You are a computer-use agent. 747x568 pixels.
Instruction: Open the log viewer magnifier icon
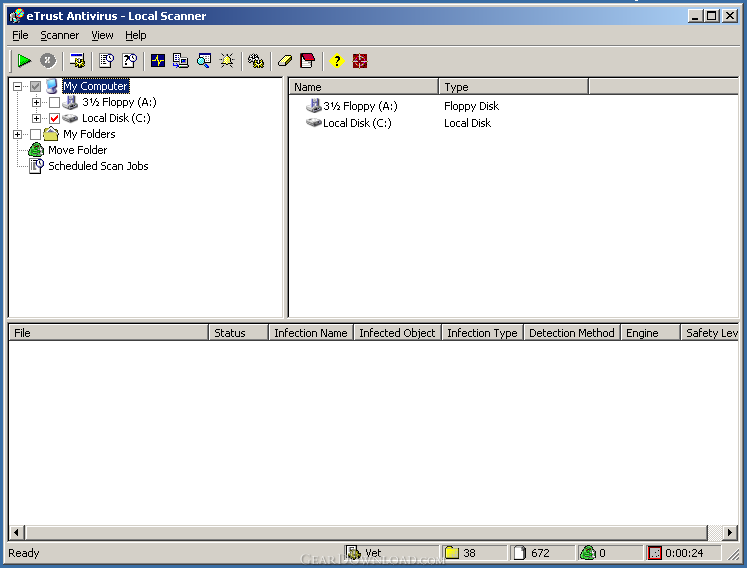[x=204, y=61]
